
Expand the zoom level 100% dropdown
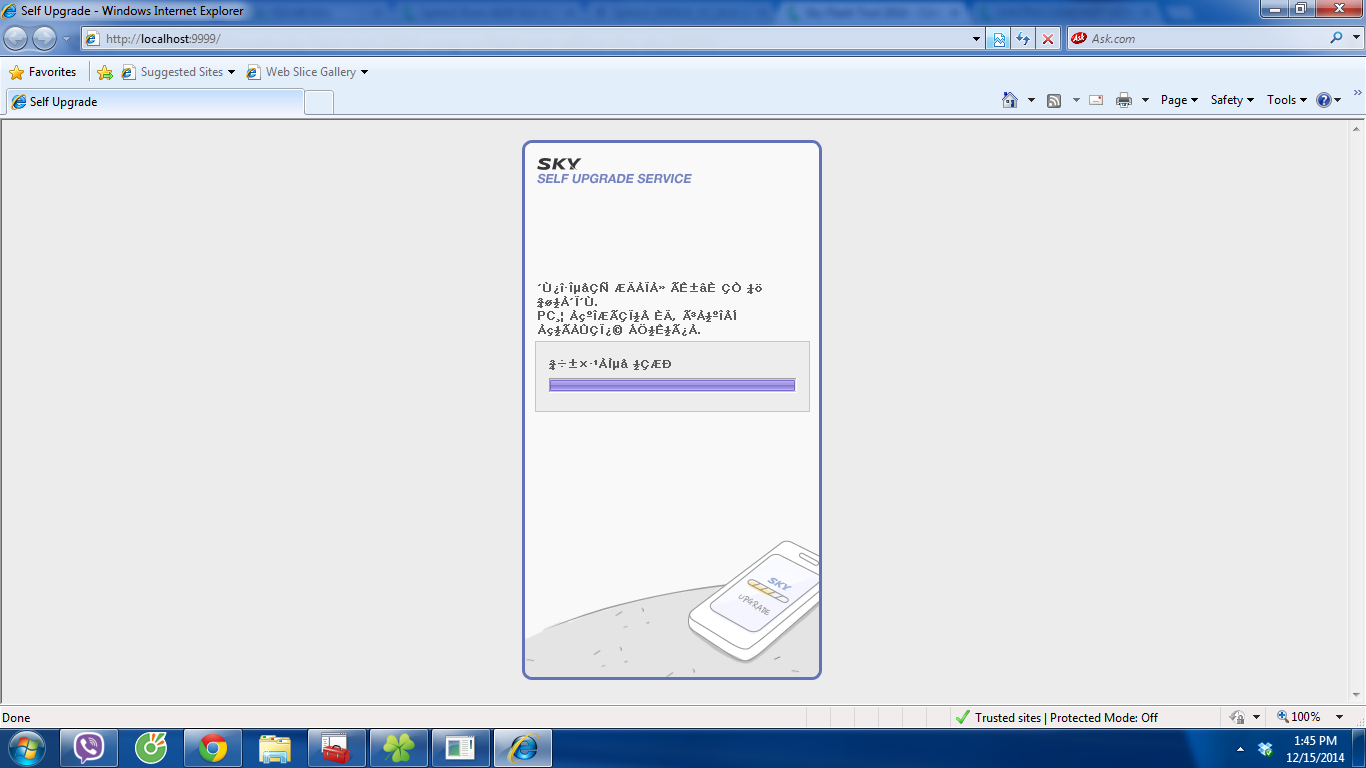(1341, 717)
